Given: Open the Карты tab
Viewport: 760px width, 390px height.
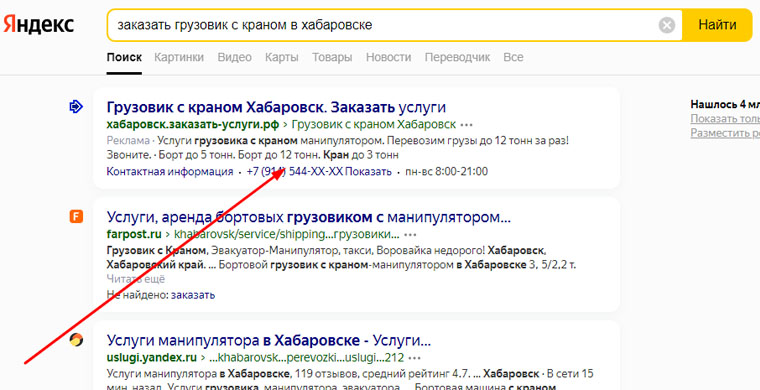Looking at the screenshot, I should pos(282,57).
